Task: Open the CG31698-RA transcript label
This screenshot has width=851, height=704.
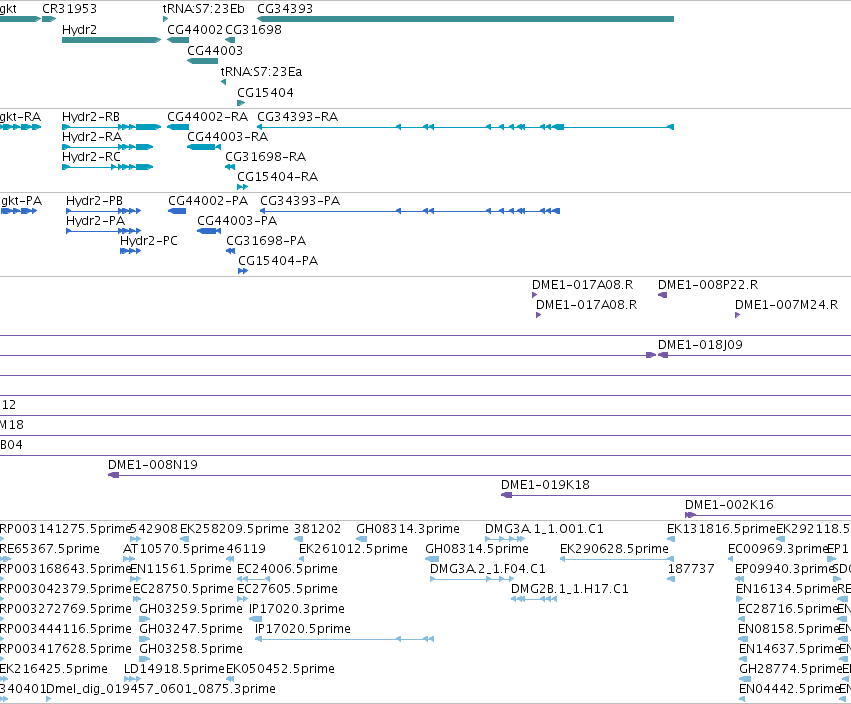Action: point(265,157)
